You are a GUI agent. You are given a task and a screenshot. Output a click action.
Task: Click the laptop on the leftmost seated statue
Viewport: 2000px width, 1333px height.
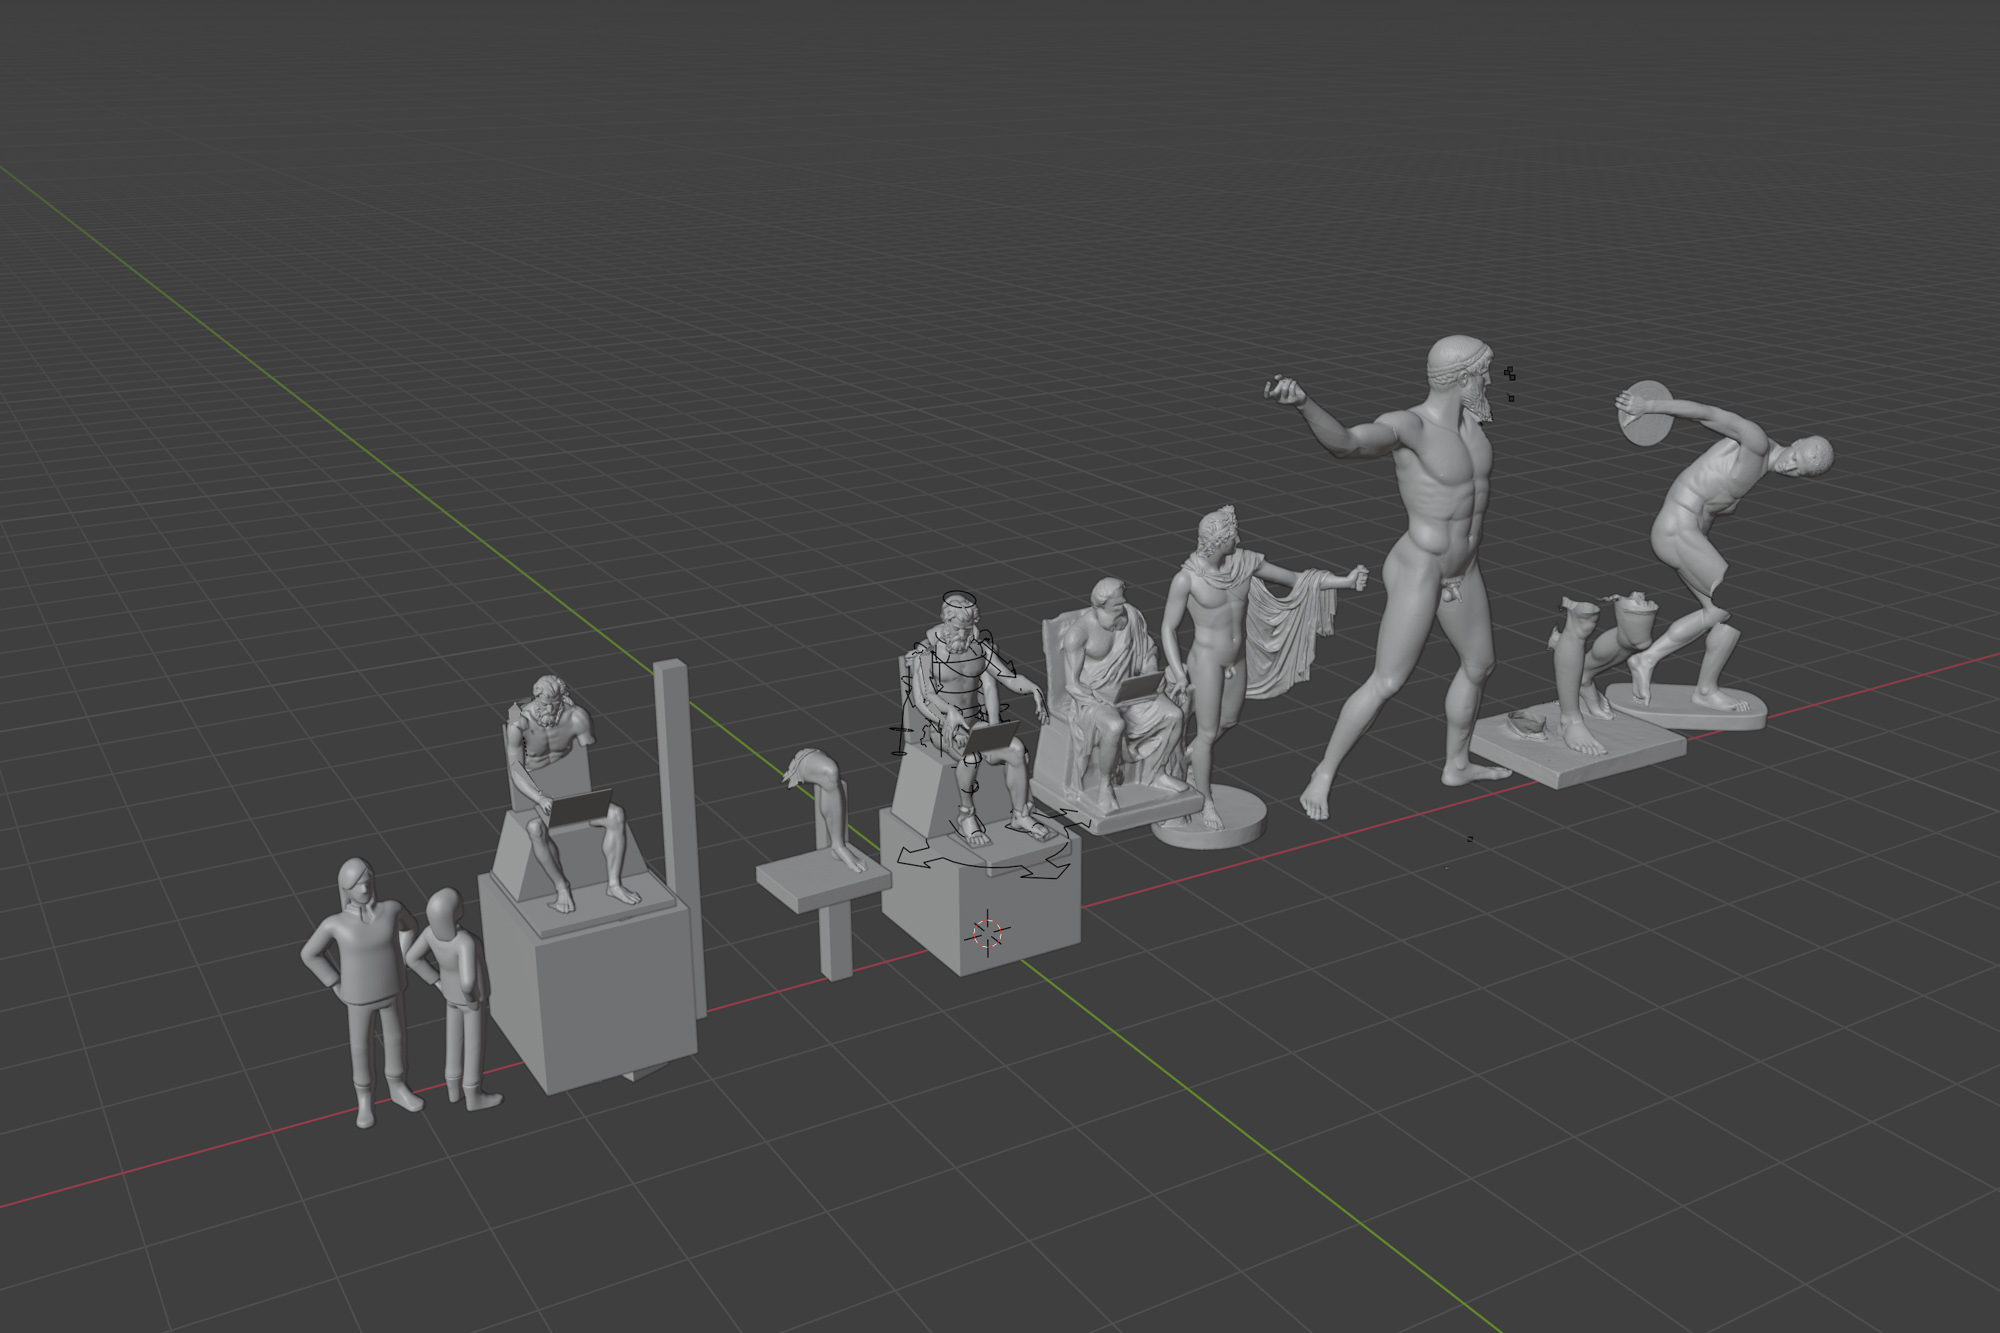click(580, 807)
